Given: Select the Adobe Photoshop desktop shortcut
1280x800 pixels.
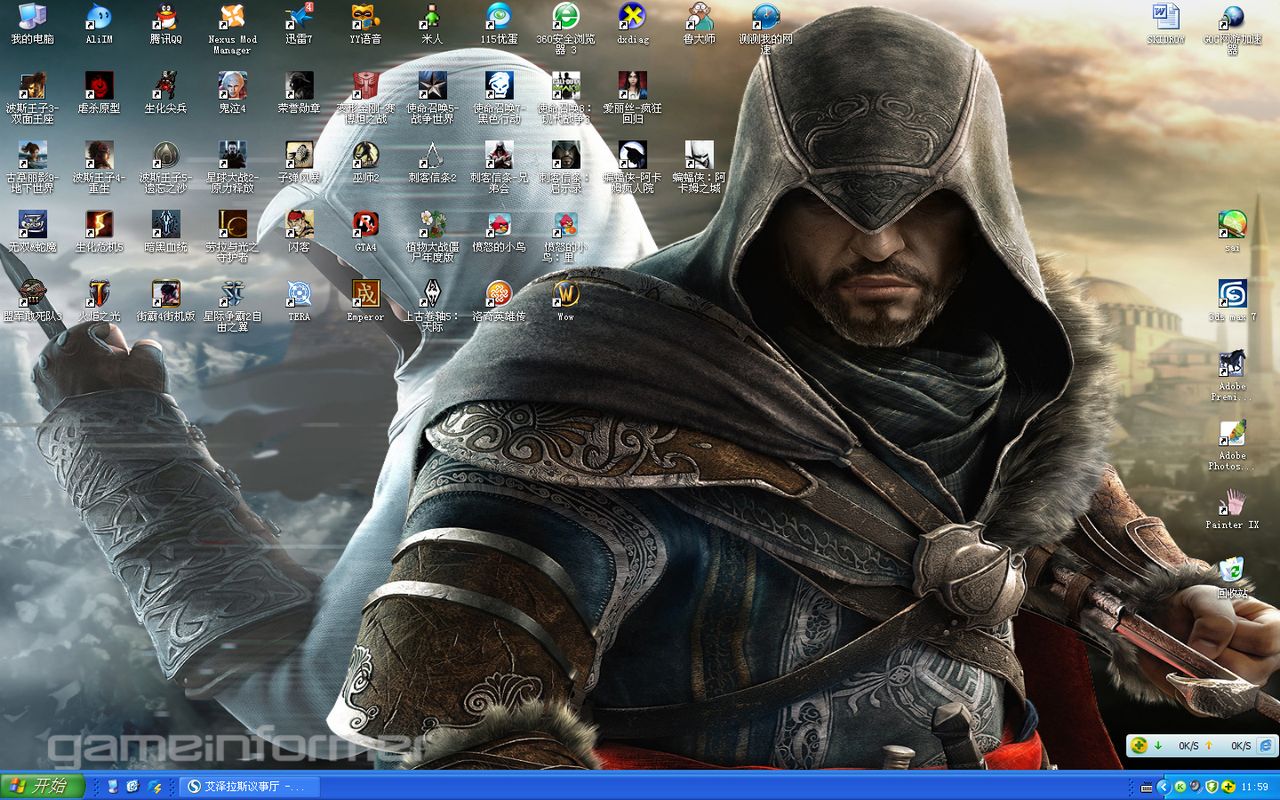Looking at the screenshot, I should click(1232, 433).
